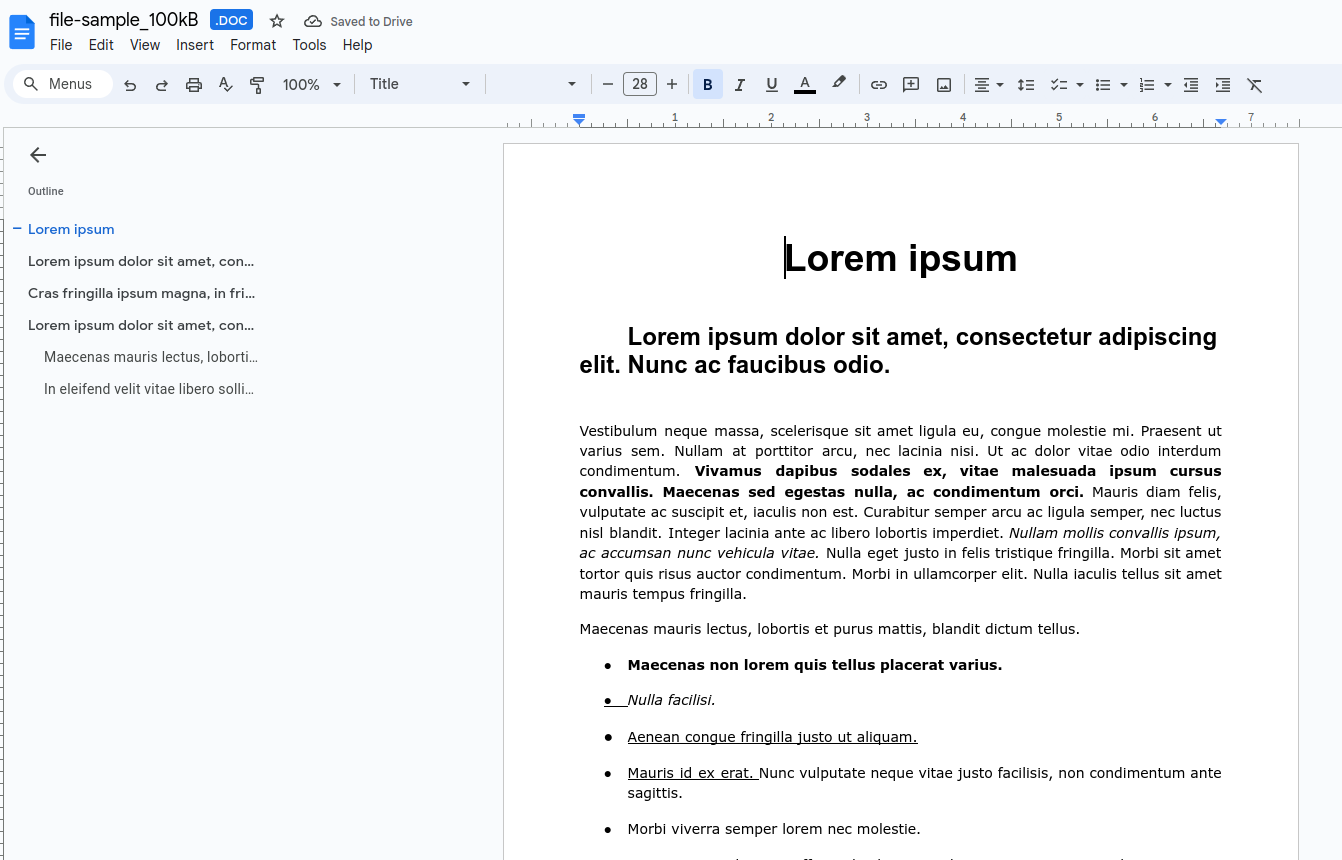
Task: Jump to "Lorem ipsum" in the outline
Action: coord(71,229)
